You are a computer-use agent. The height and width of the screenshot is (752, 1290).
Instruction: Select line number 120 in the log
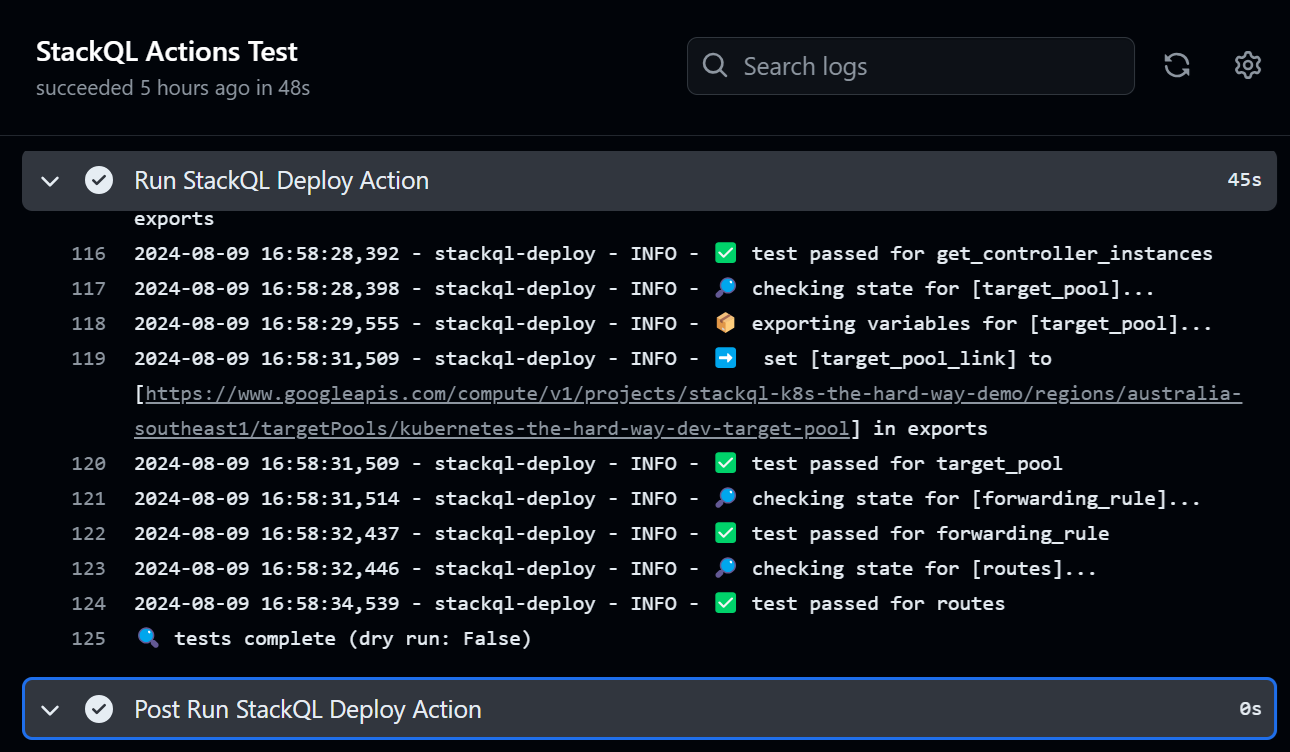(x=88, y=463)
